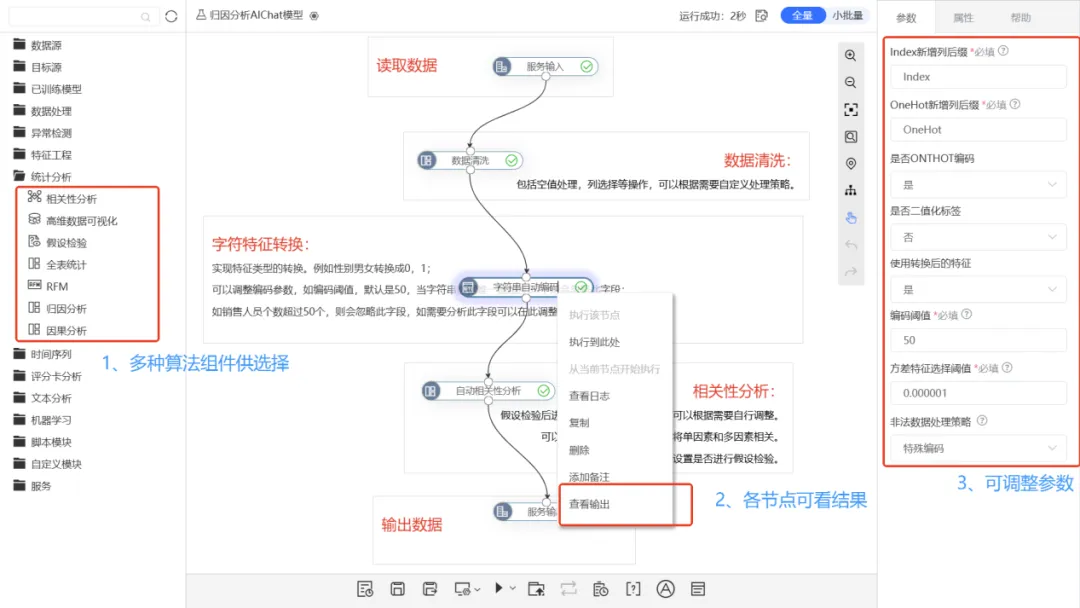Open the 参数 tab
The width and height of the screenshot is (1080, 608).
(906, 18)
